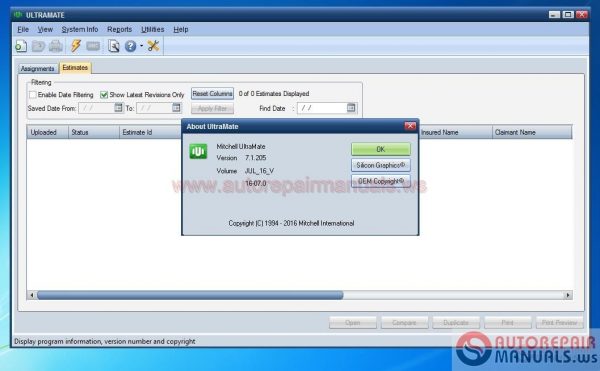
Task: Select the Estimates tab
Action: (x=75, y=68)
